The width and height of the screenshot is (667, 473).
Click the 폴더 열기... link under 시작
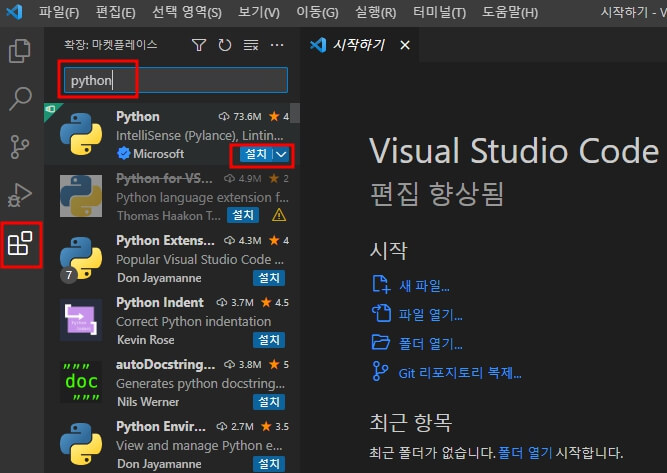pos(430,343)
